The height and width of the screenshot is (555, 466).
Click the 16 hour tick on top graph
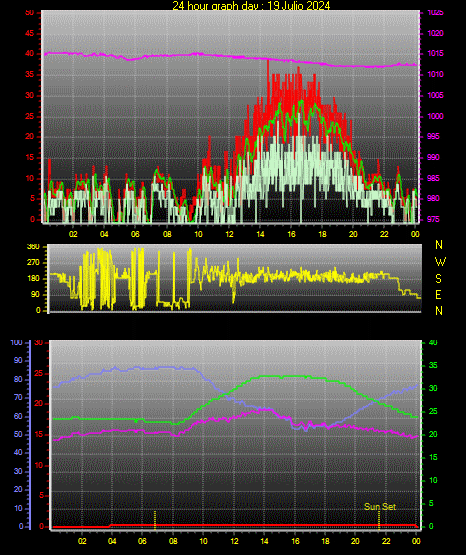click(x=291, y=234)
